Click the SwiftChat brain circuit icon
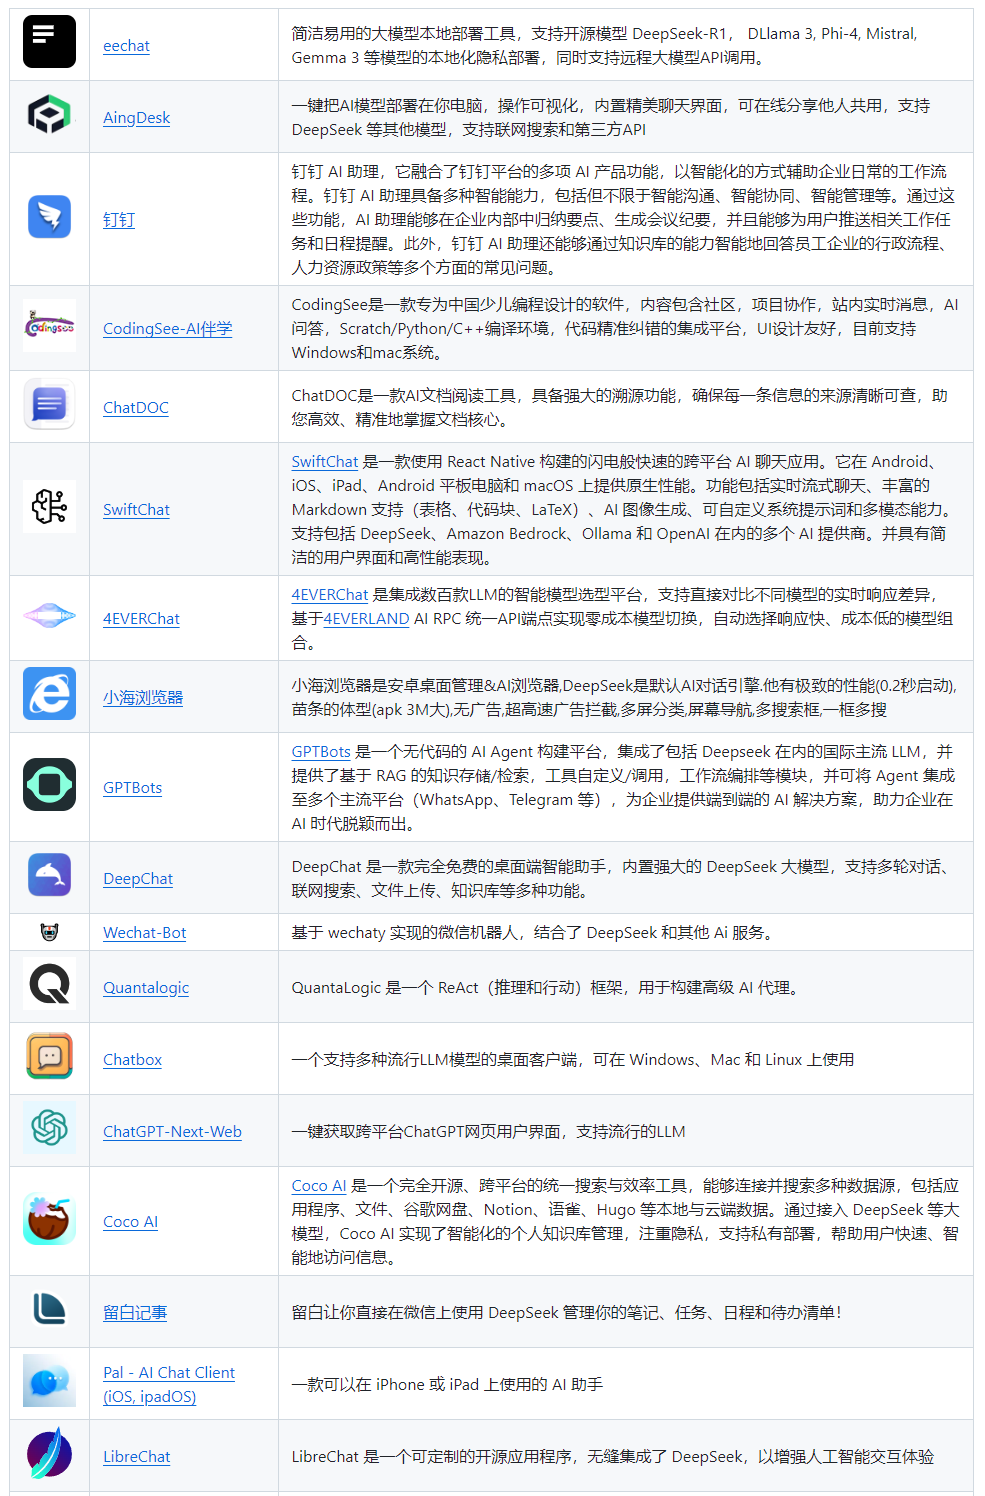The image size is (985, 1496). [49, 506]
